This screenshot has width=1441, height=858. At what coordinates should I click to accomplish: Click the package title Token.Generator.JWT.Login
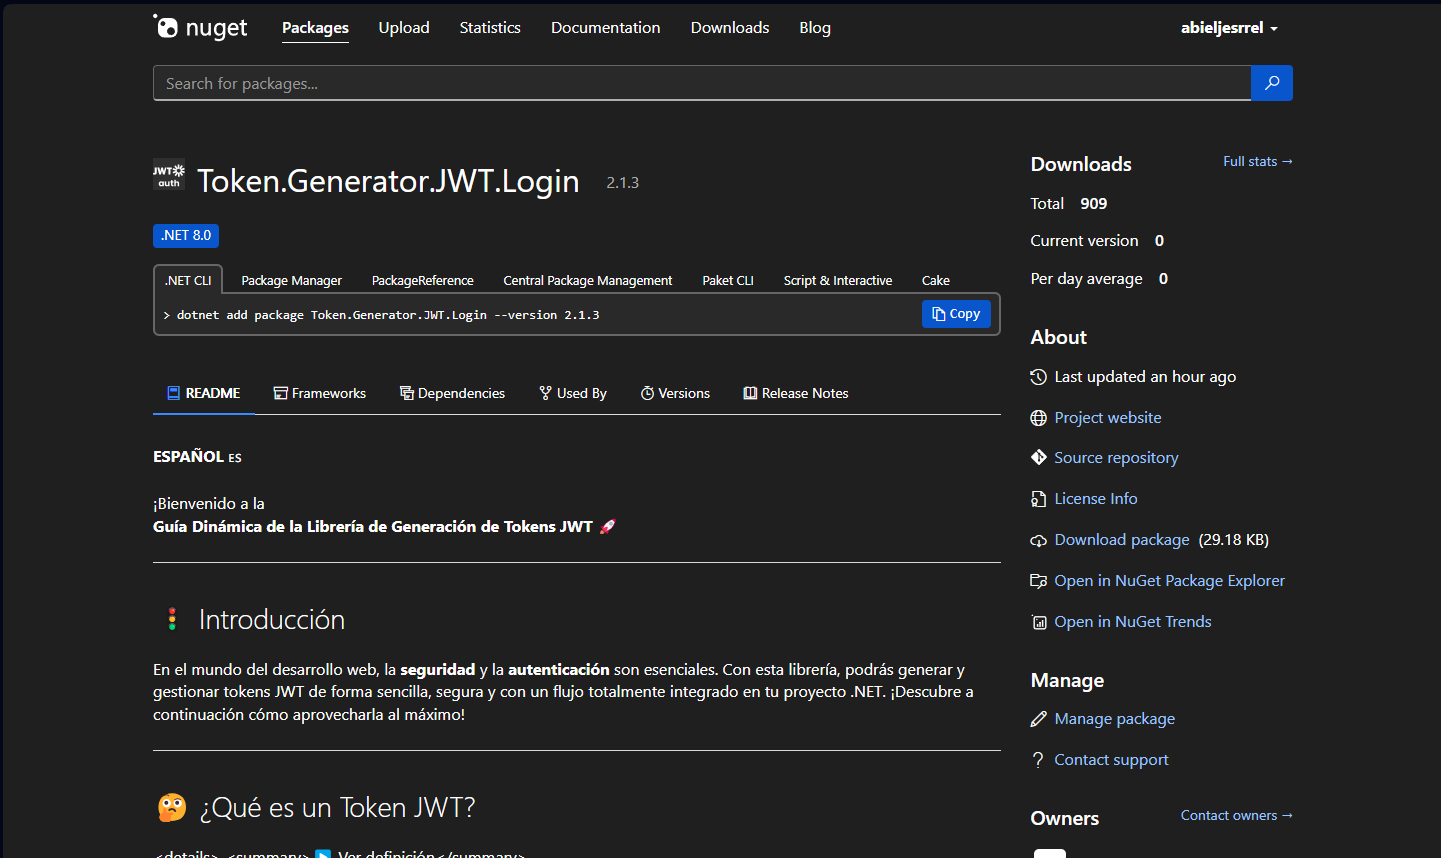click(x=388, y=181)
